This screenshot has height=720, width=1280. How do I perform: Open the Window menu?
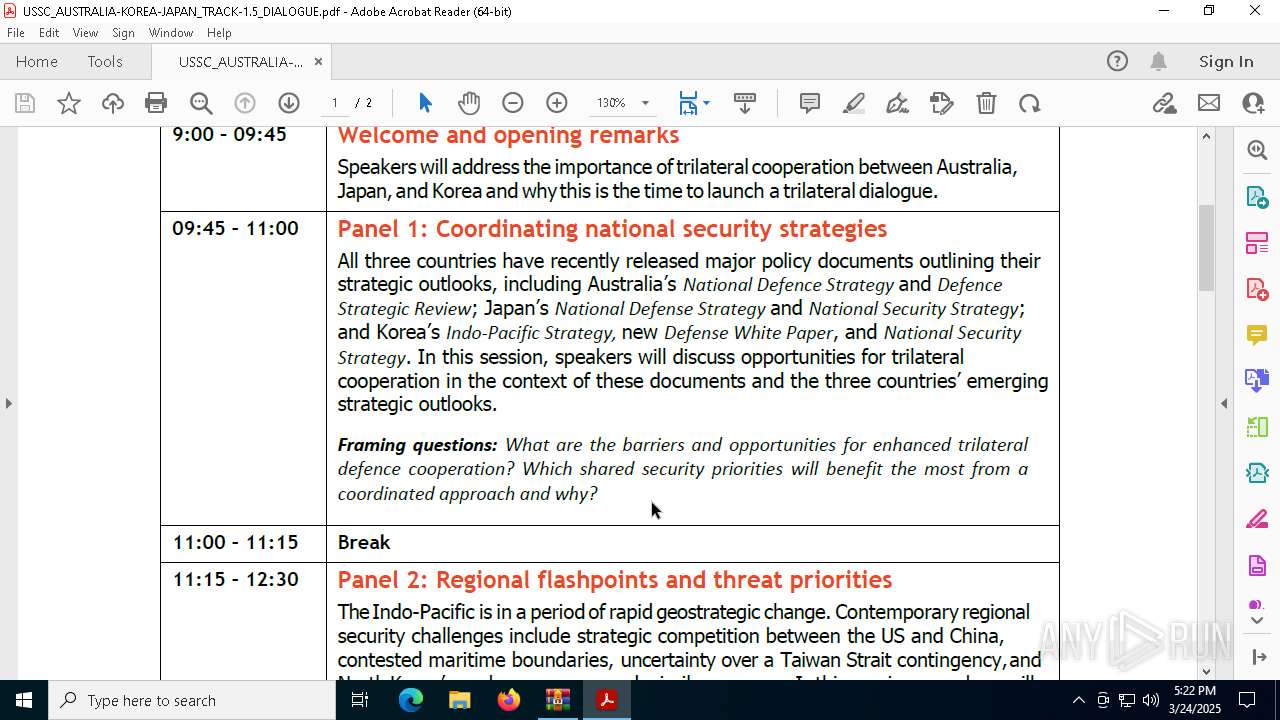pyautogui.click(x=171, y=33)
